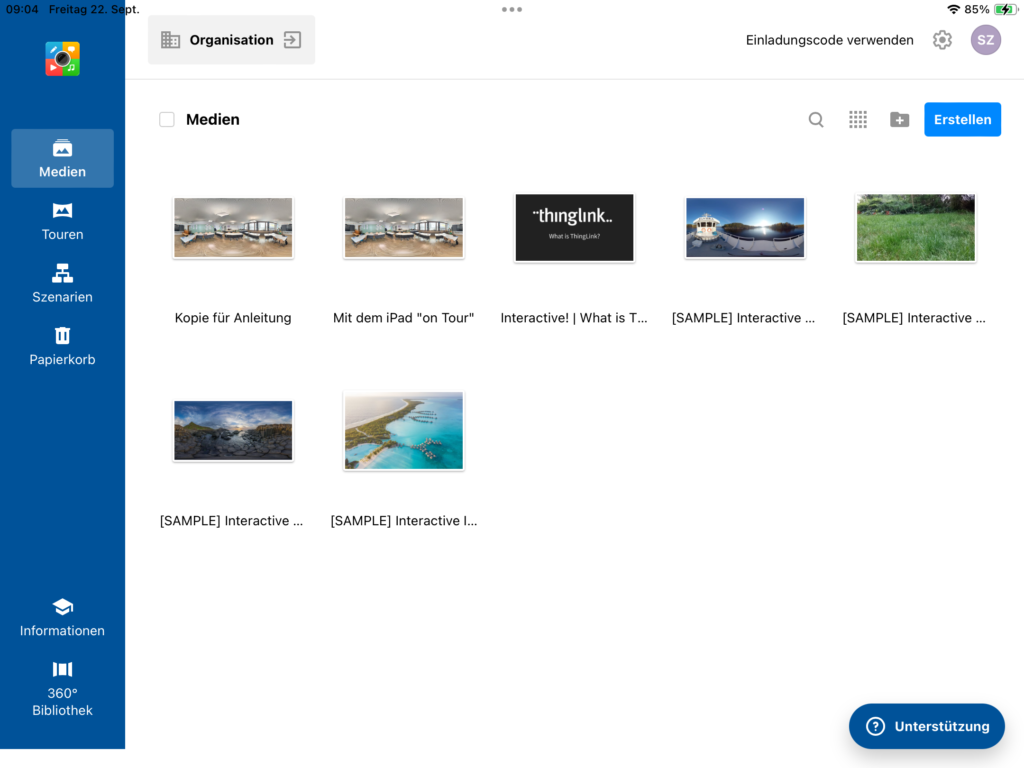Open the Unterstützung help button
The image size is (1024, 768).
point(926,726)
